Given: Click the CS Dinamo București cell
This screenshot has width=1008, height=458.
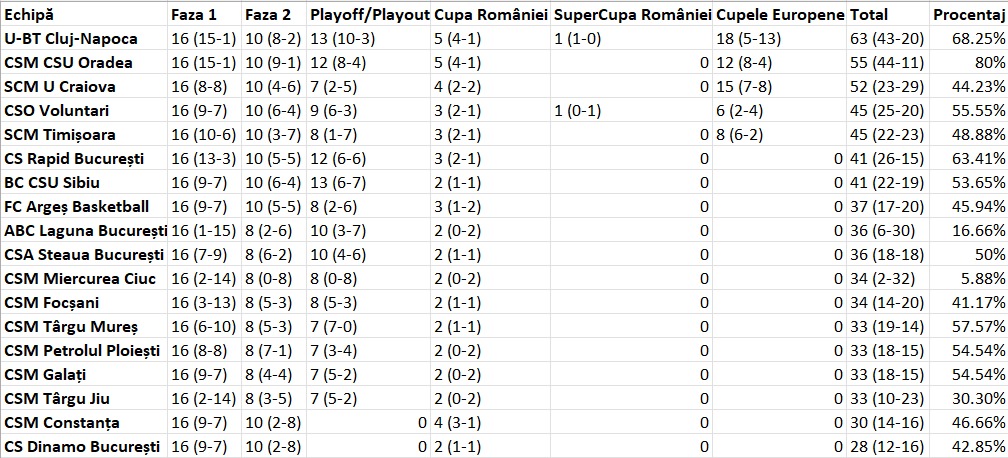Looking at the screenshot, I should point(85,446).
